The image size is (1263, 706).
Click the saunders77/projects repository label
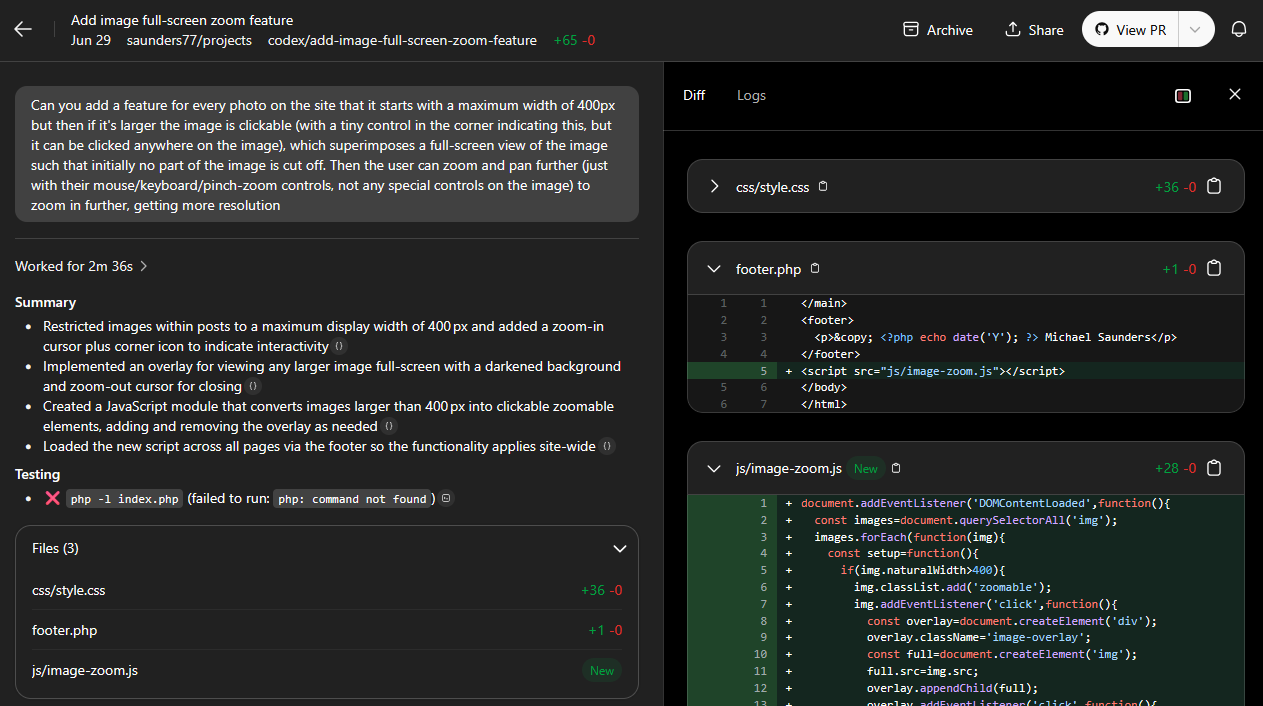point(189,41)
